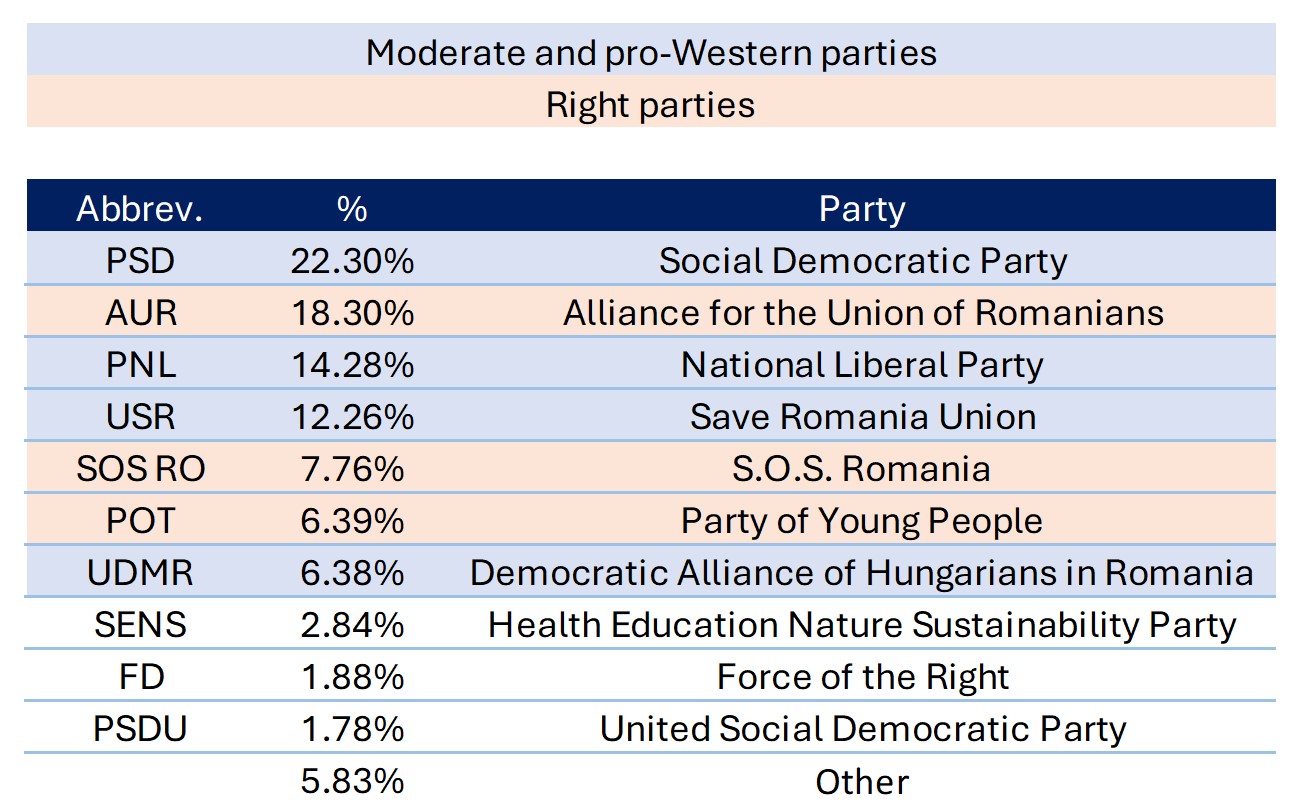
Task: Click the 22.30% percentage cell
Action: tap(352, 261)
